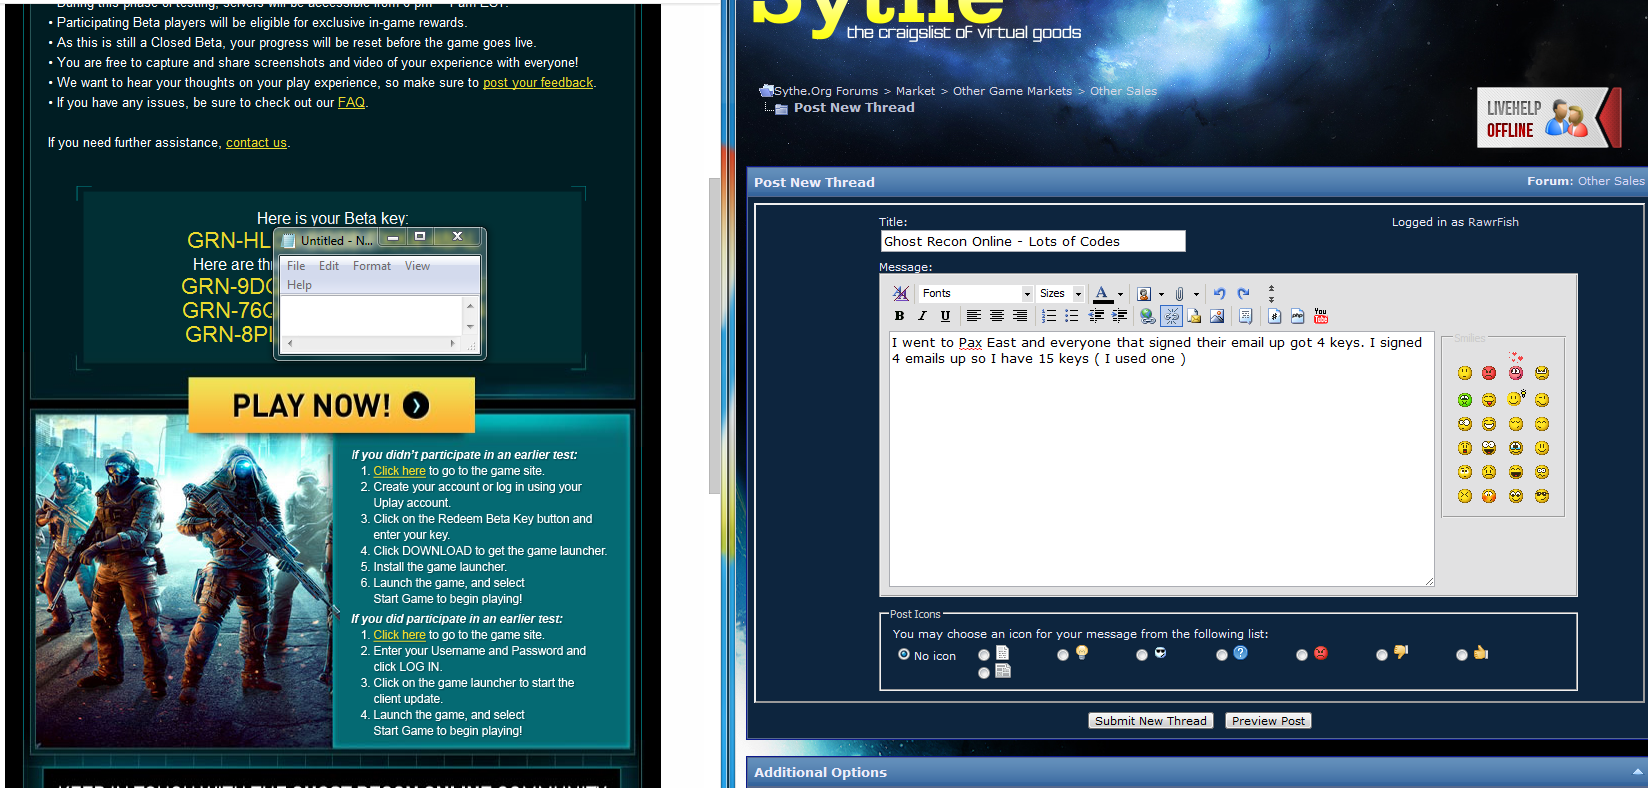This screenshot has width=1648, height=788.
Task: Open the View menu in Notepad
Action: (417, 266)
